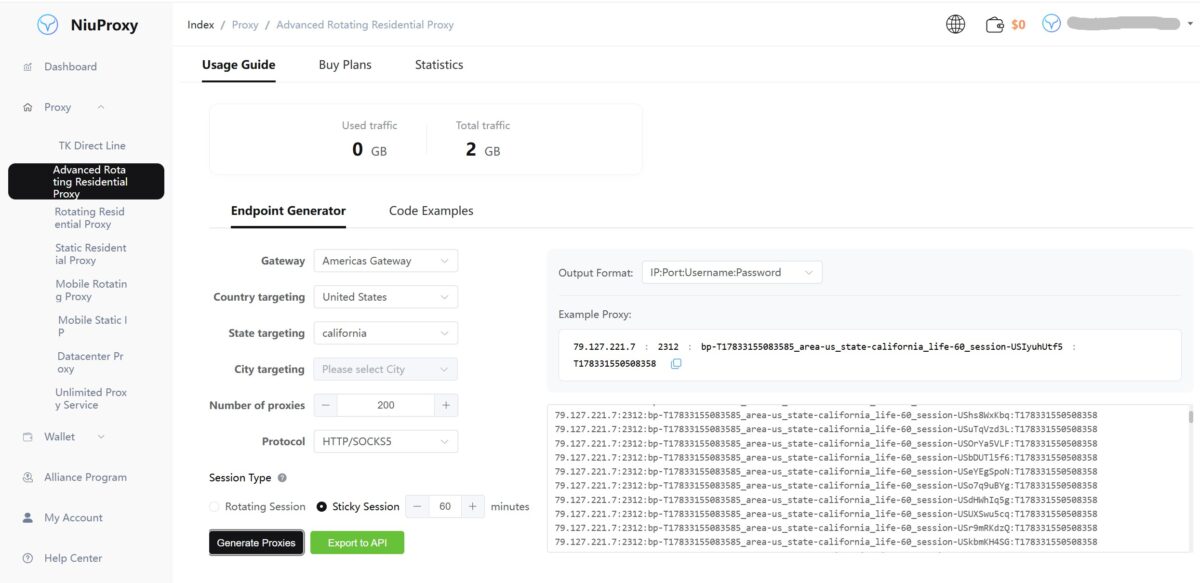Open Help Center from sidebar label
The height and width of the screenshot is (583, 1200).
click(x=73, y=558)
